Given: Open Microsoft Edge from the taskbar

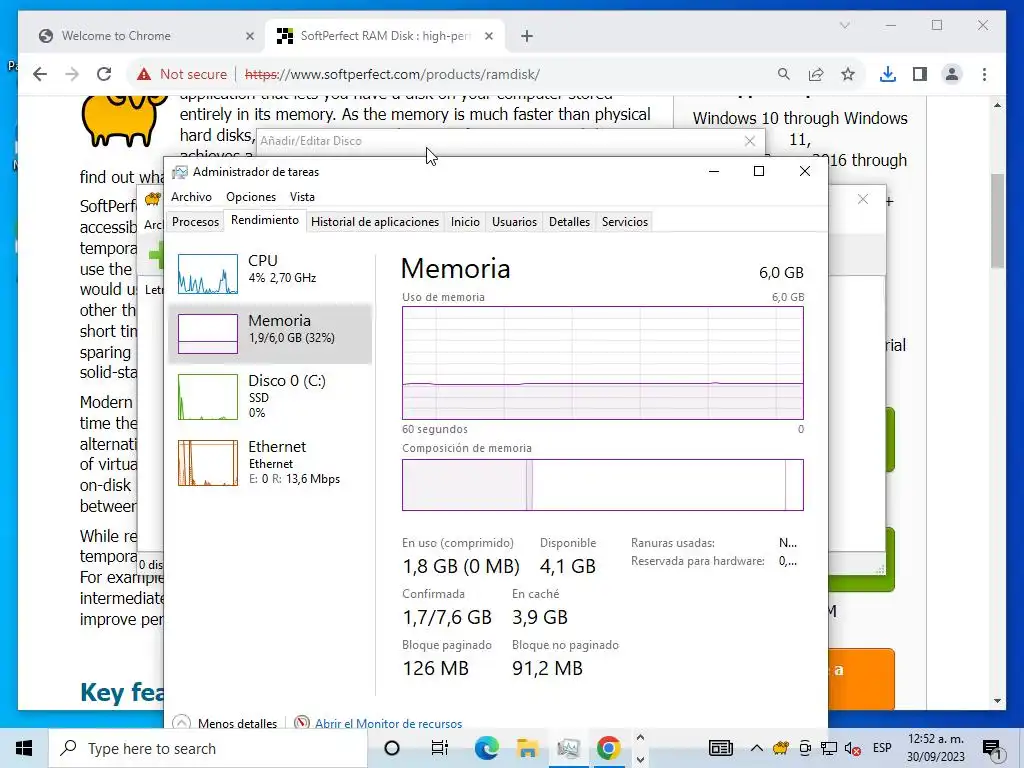Looking at the screenshot, I should click(x=487, y=748).
